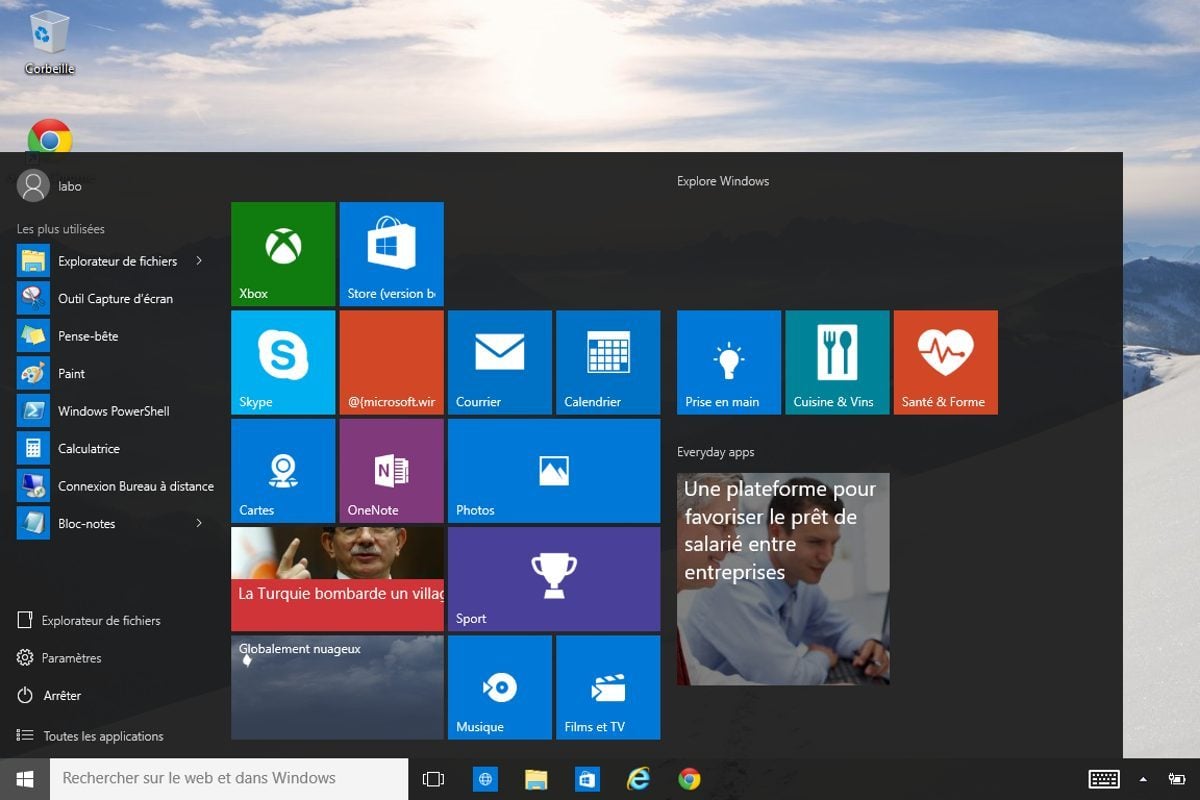Select the Corbeille desktop icon
1200x800 pixels.
click(50, 43)
